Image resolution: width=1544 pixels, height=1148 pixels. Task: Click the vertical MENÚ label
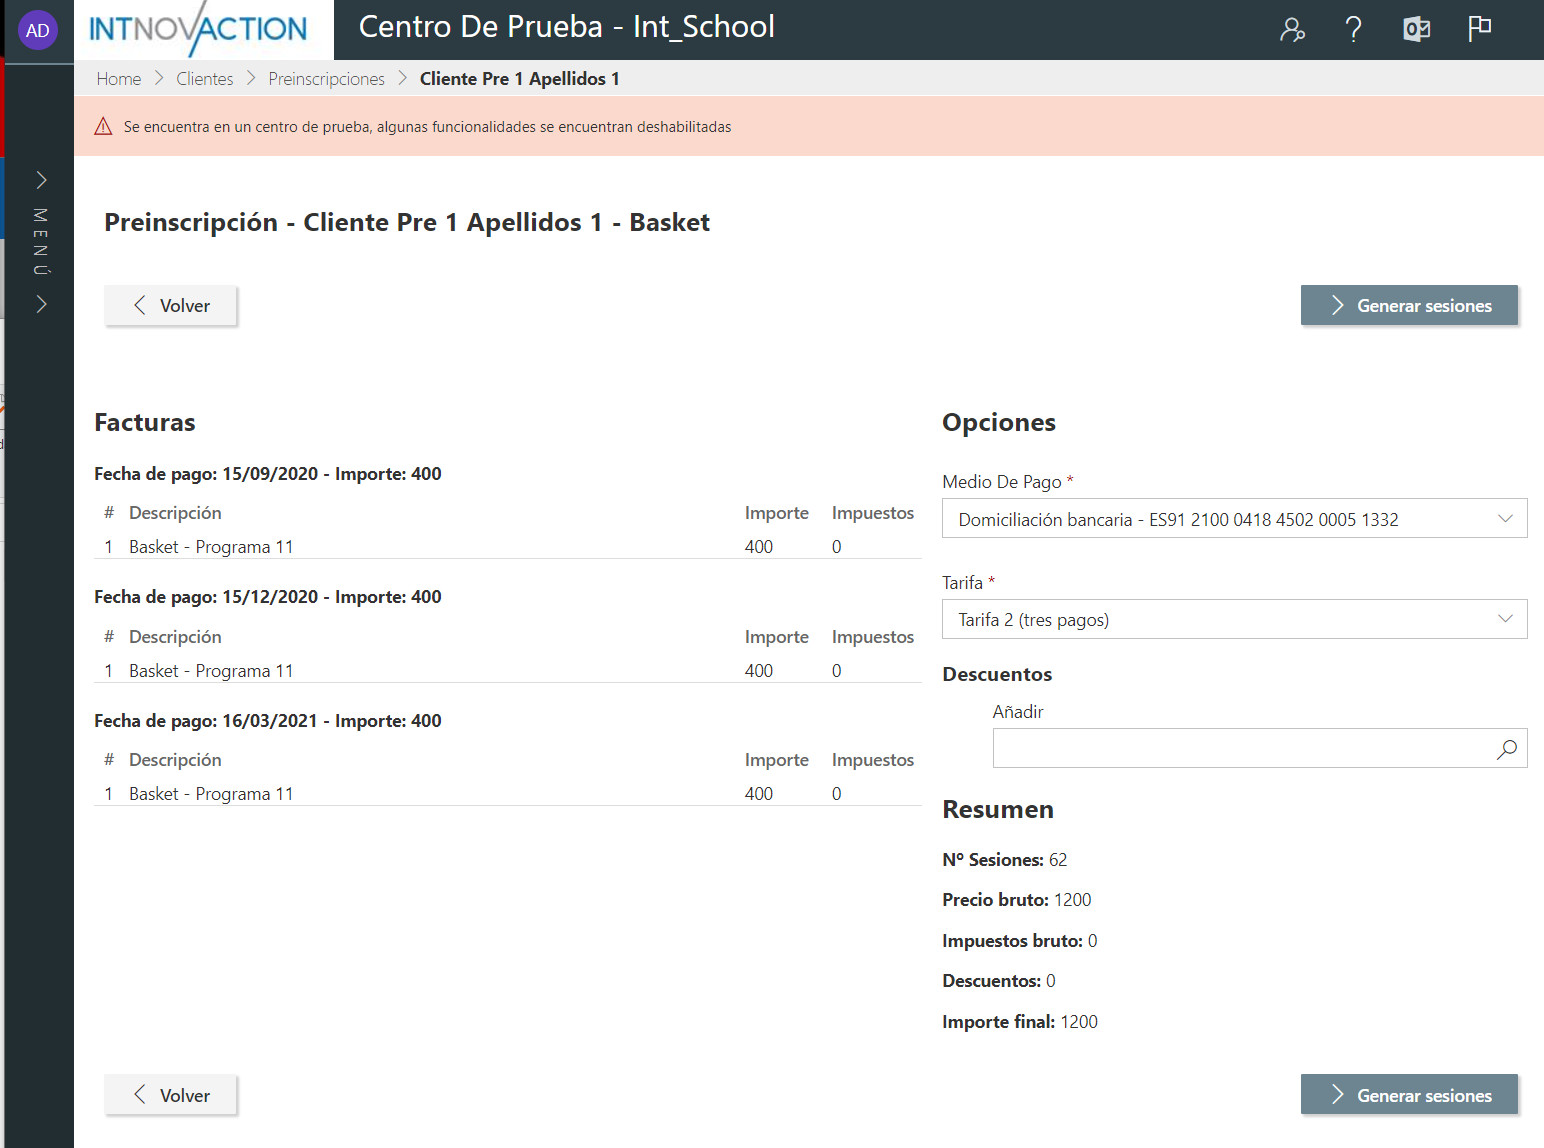40,242
